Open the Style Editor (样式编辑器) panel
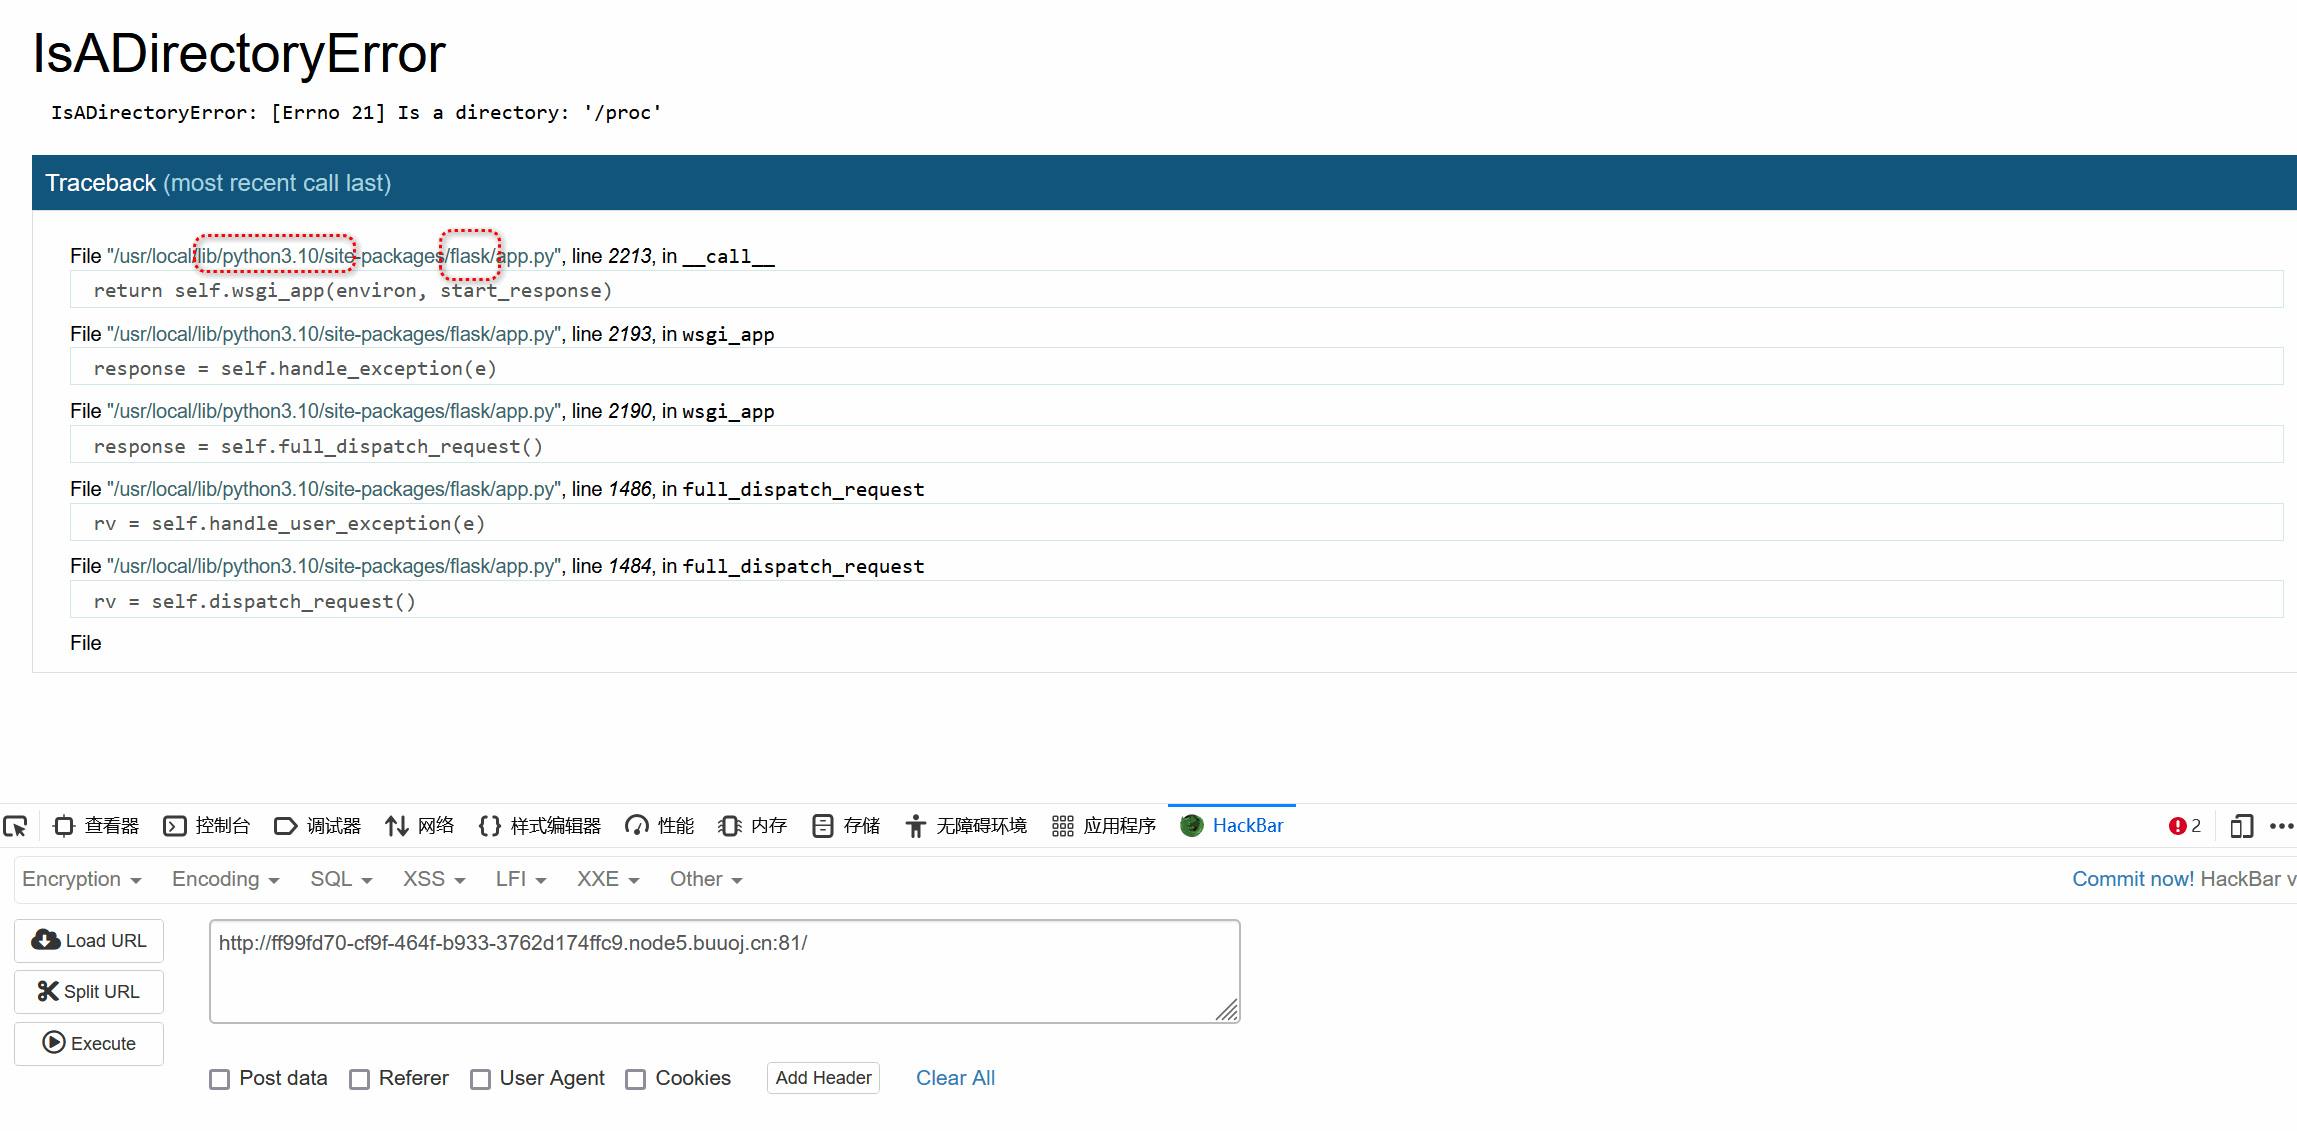The width and height of the screenshot is (2297, 1131). point(540,826)
